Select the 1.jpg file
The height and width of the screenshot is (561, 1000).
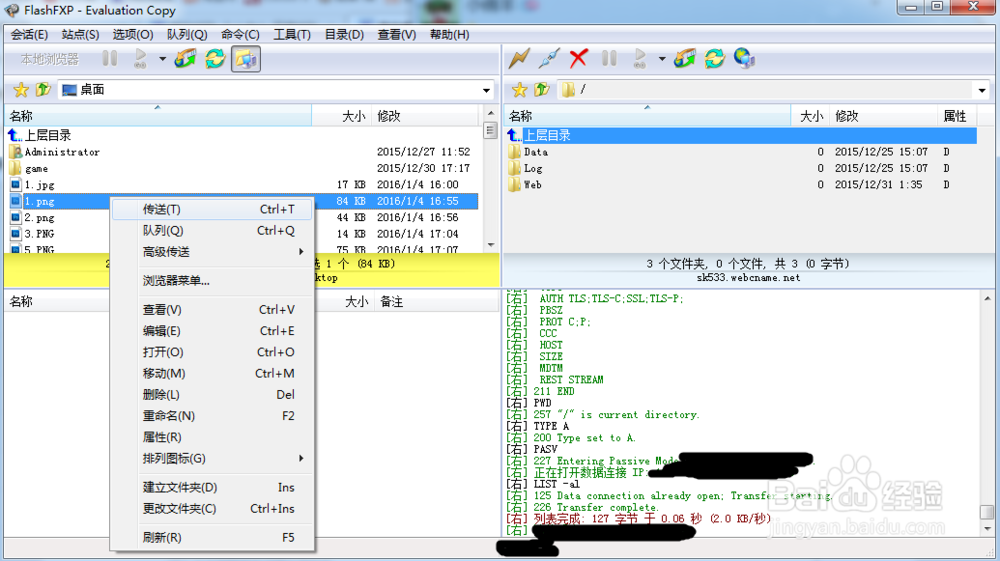pos(40,185)
